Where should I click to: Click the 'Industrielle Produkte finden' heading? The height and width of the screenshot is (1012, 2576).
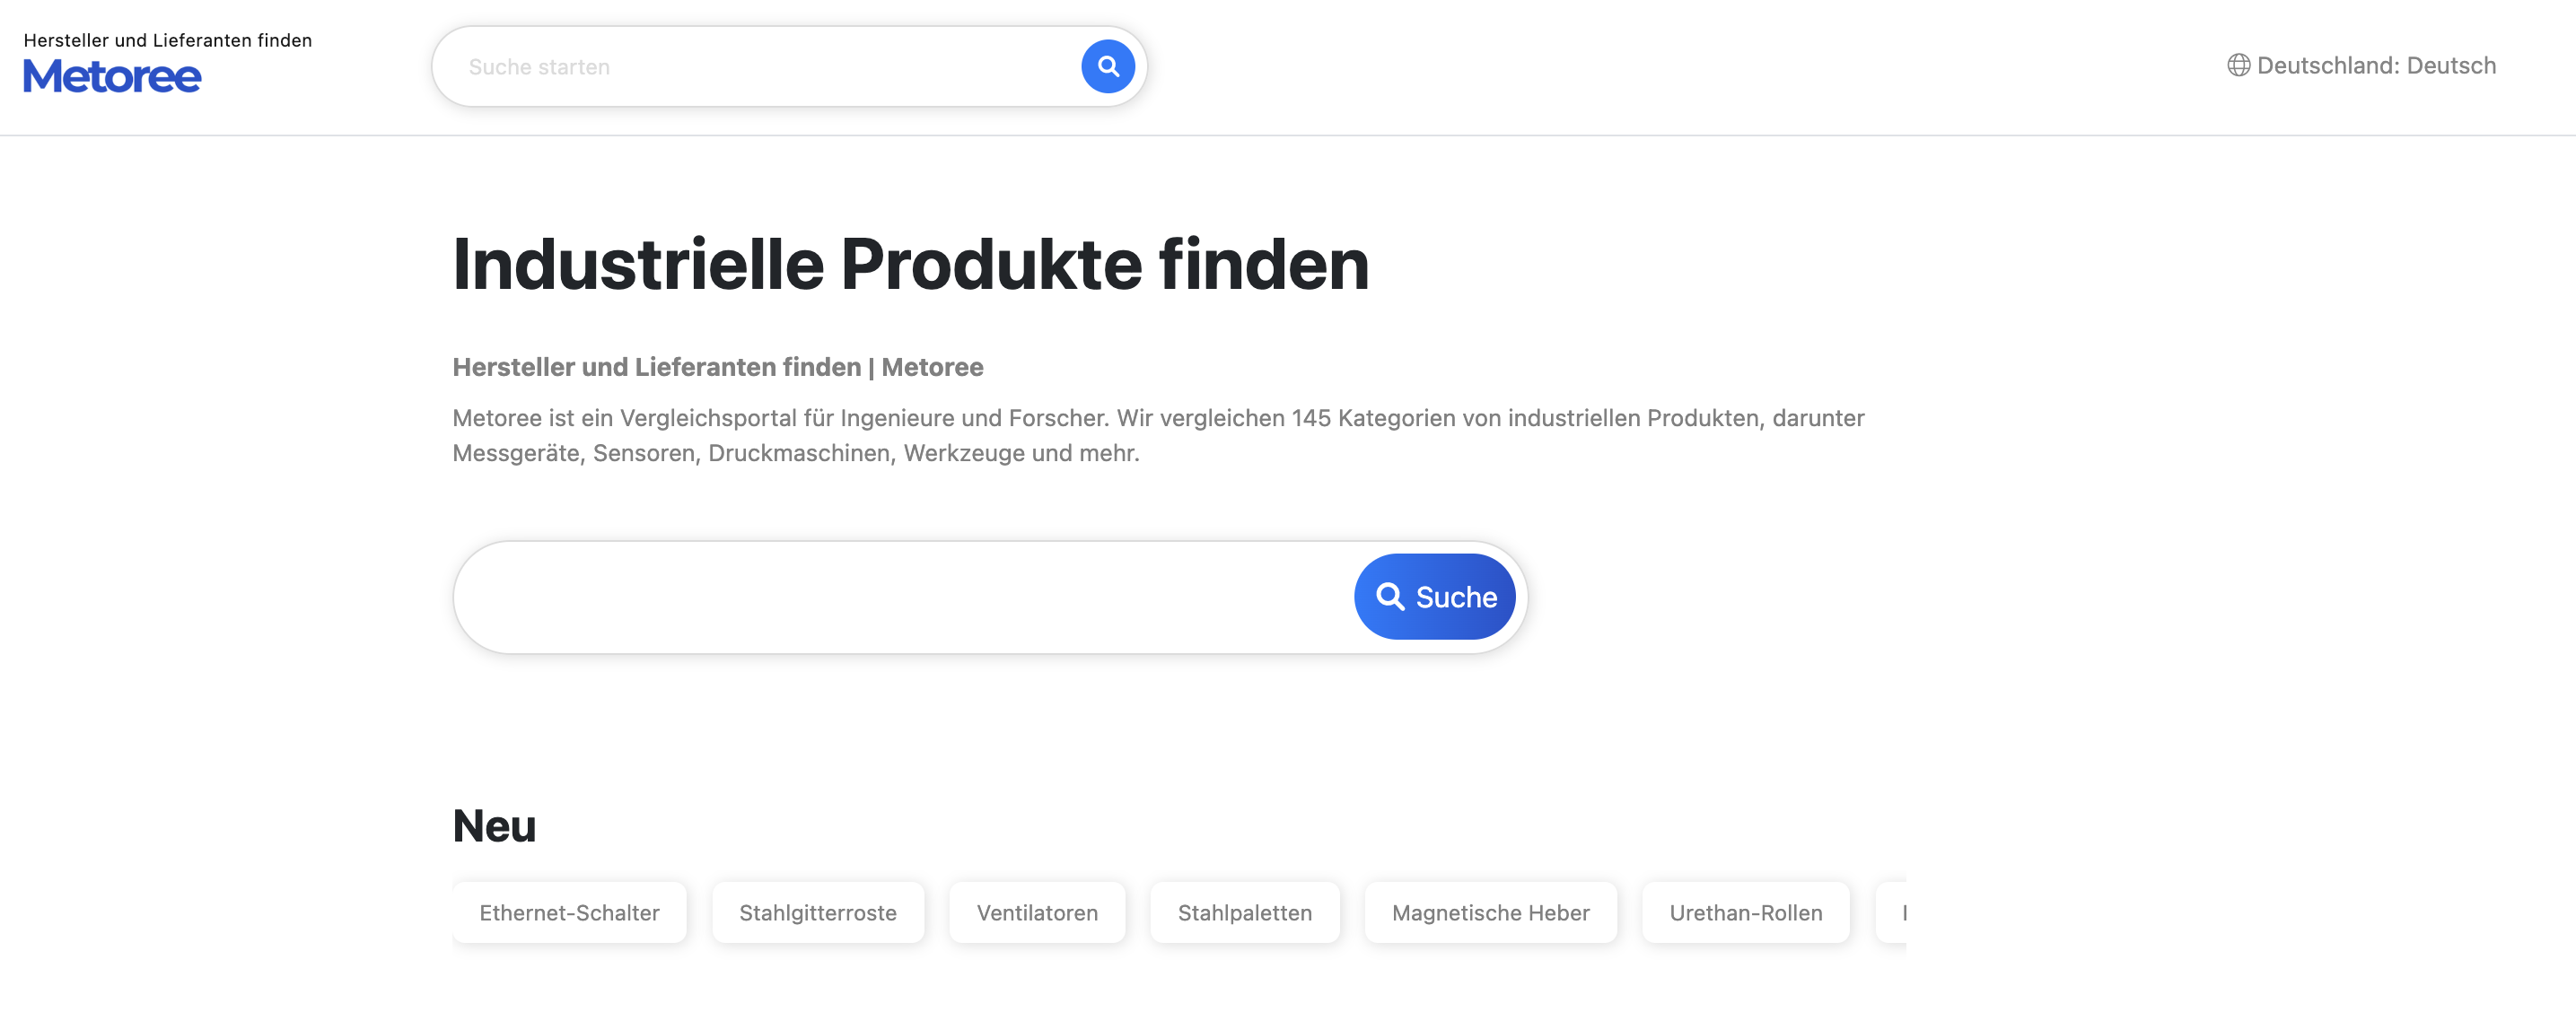[910, 265]
